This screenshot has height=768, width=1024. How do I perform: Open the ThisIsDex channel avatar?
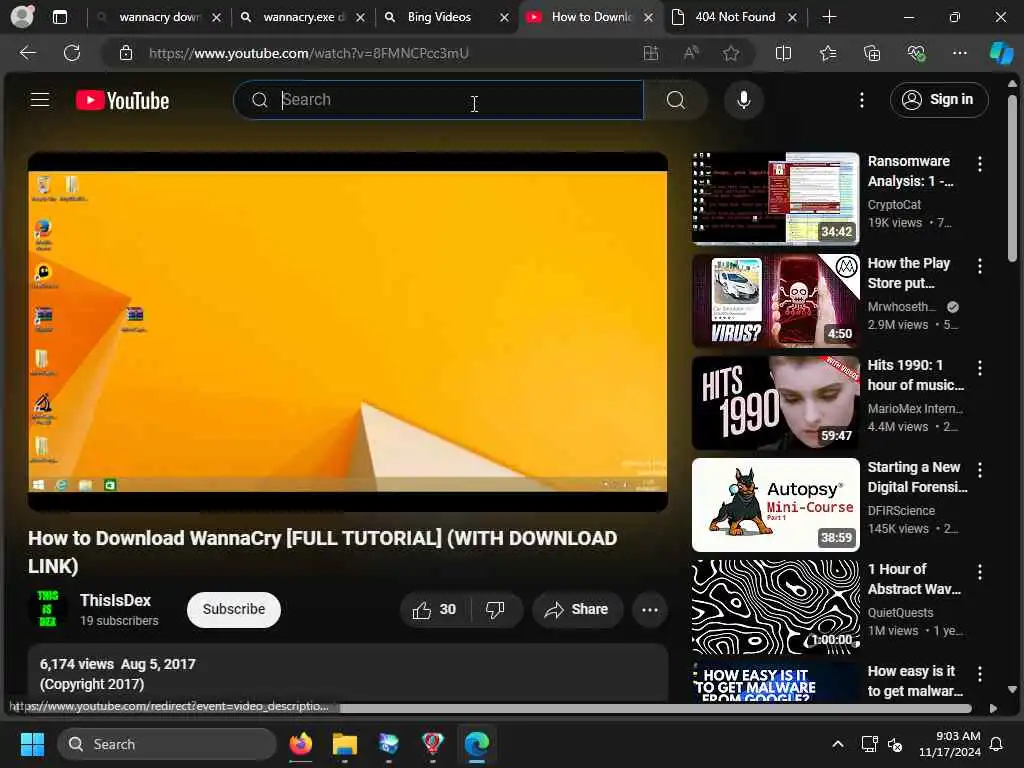point(47,609)
